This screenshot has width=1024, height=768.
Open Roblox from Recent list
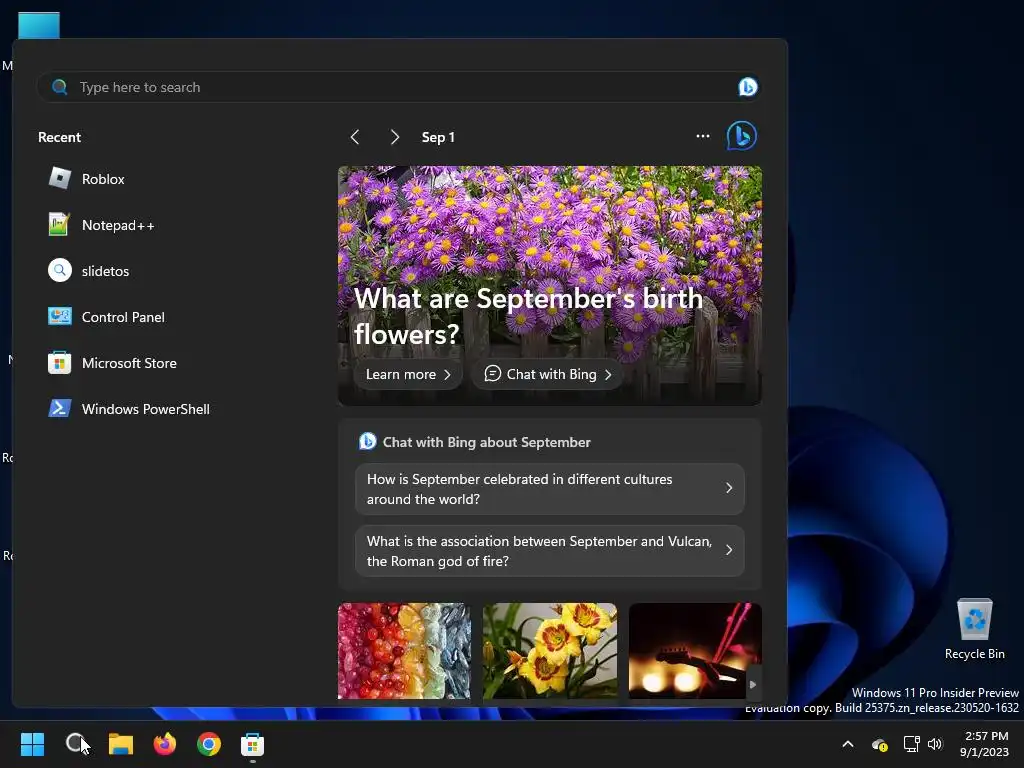86,179
